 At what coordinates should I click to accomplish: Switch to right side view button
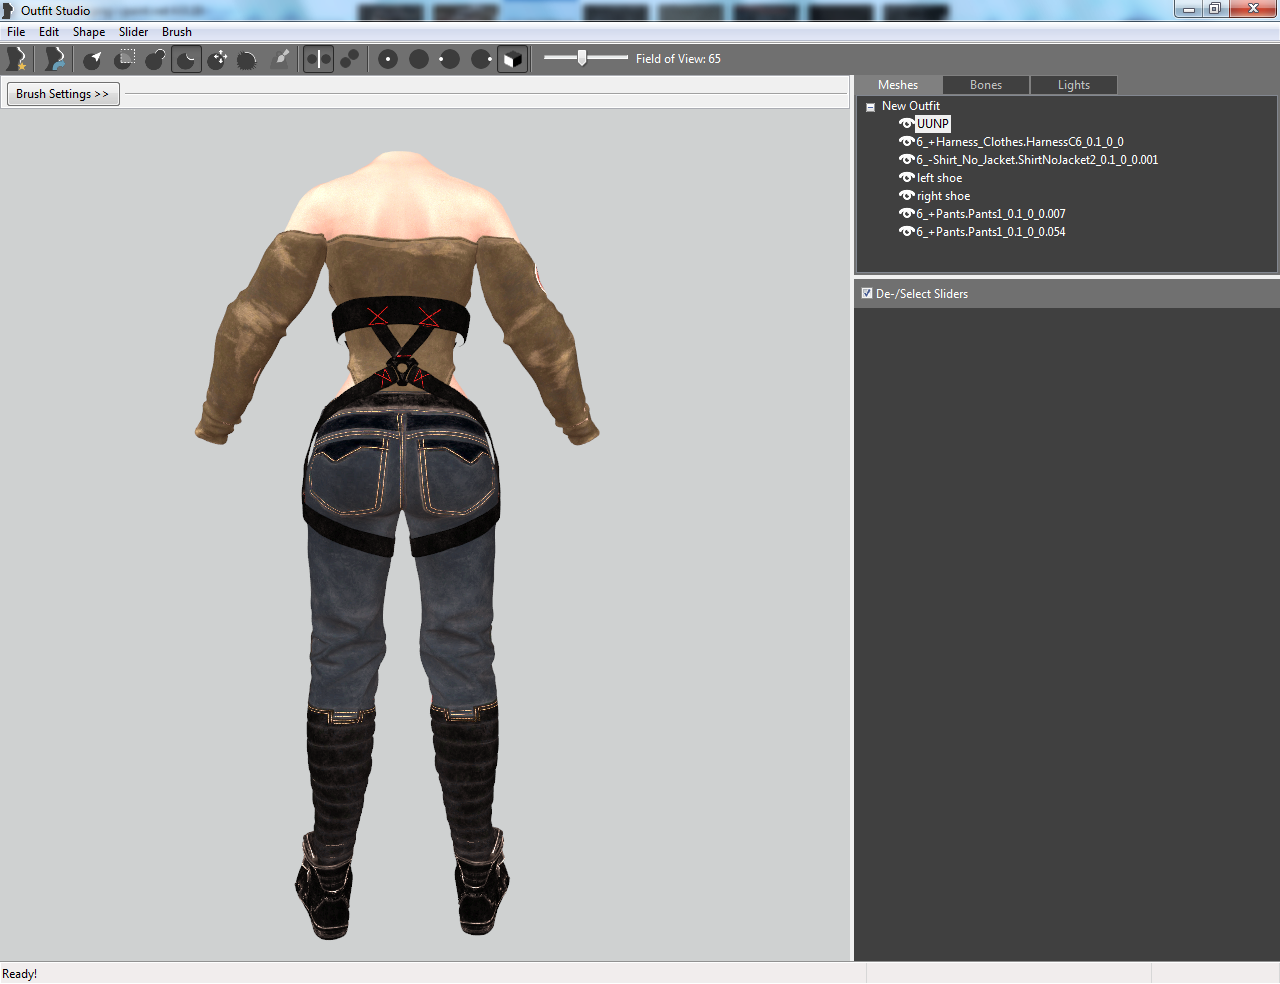click(481, 59)
